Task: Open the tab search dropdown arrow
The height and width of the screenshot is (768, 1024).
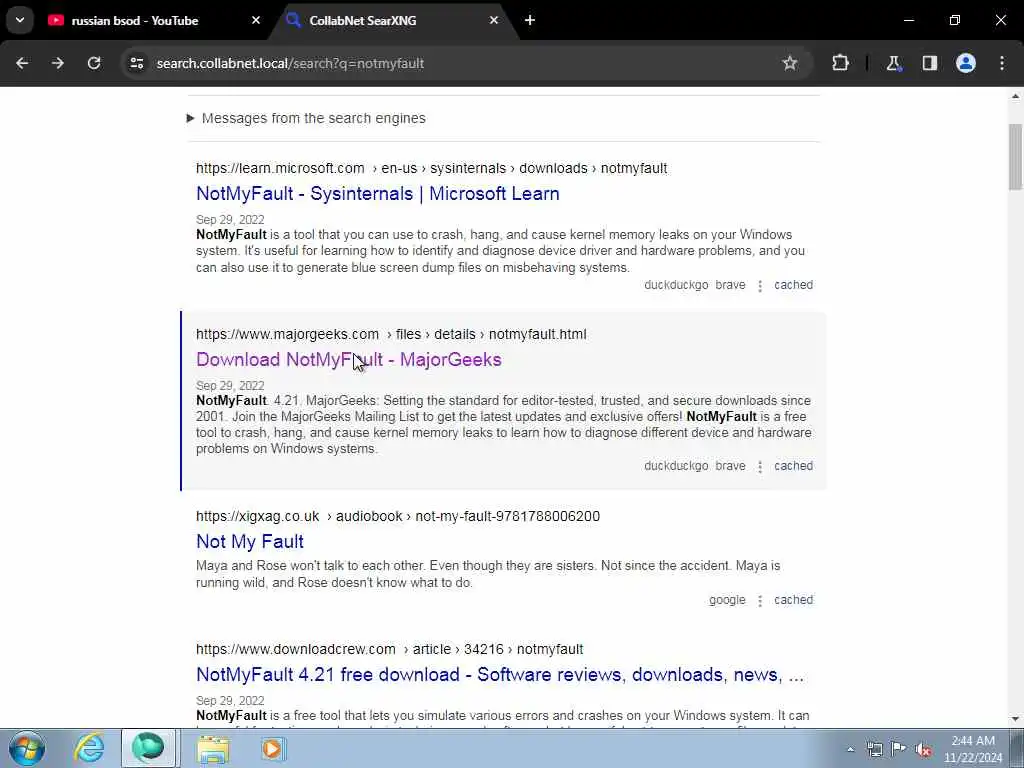Action: click(x=20, y=20)
